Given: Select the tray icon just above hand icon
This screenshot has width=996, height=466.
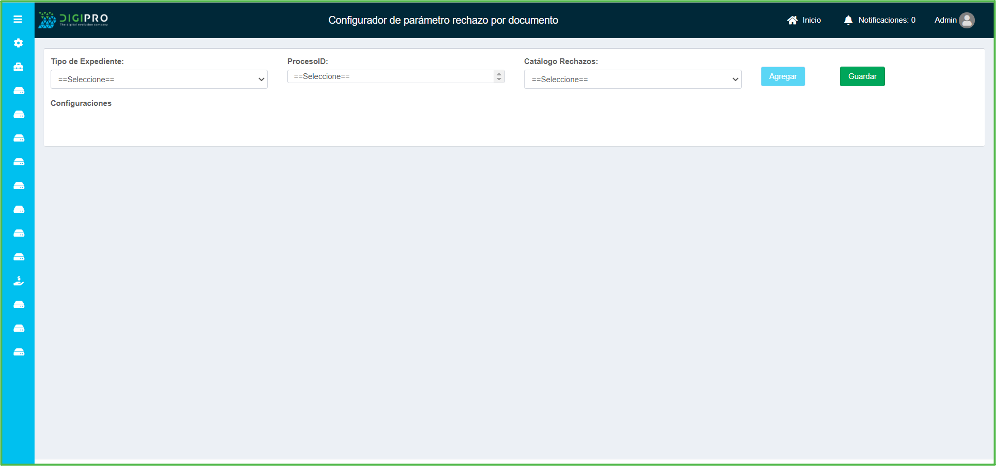Looking at the screenshot, I should click(18, 257).
